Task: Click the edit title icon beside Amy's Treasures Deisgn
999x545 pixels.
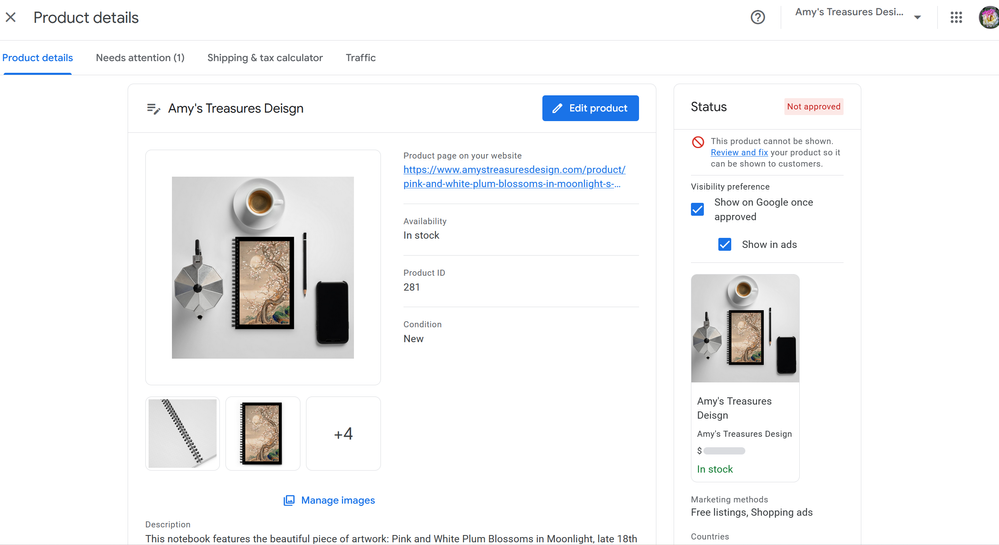Action: (x=153, y=108)
